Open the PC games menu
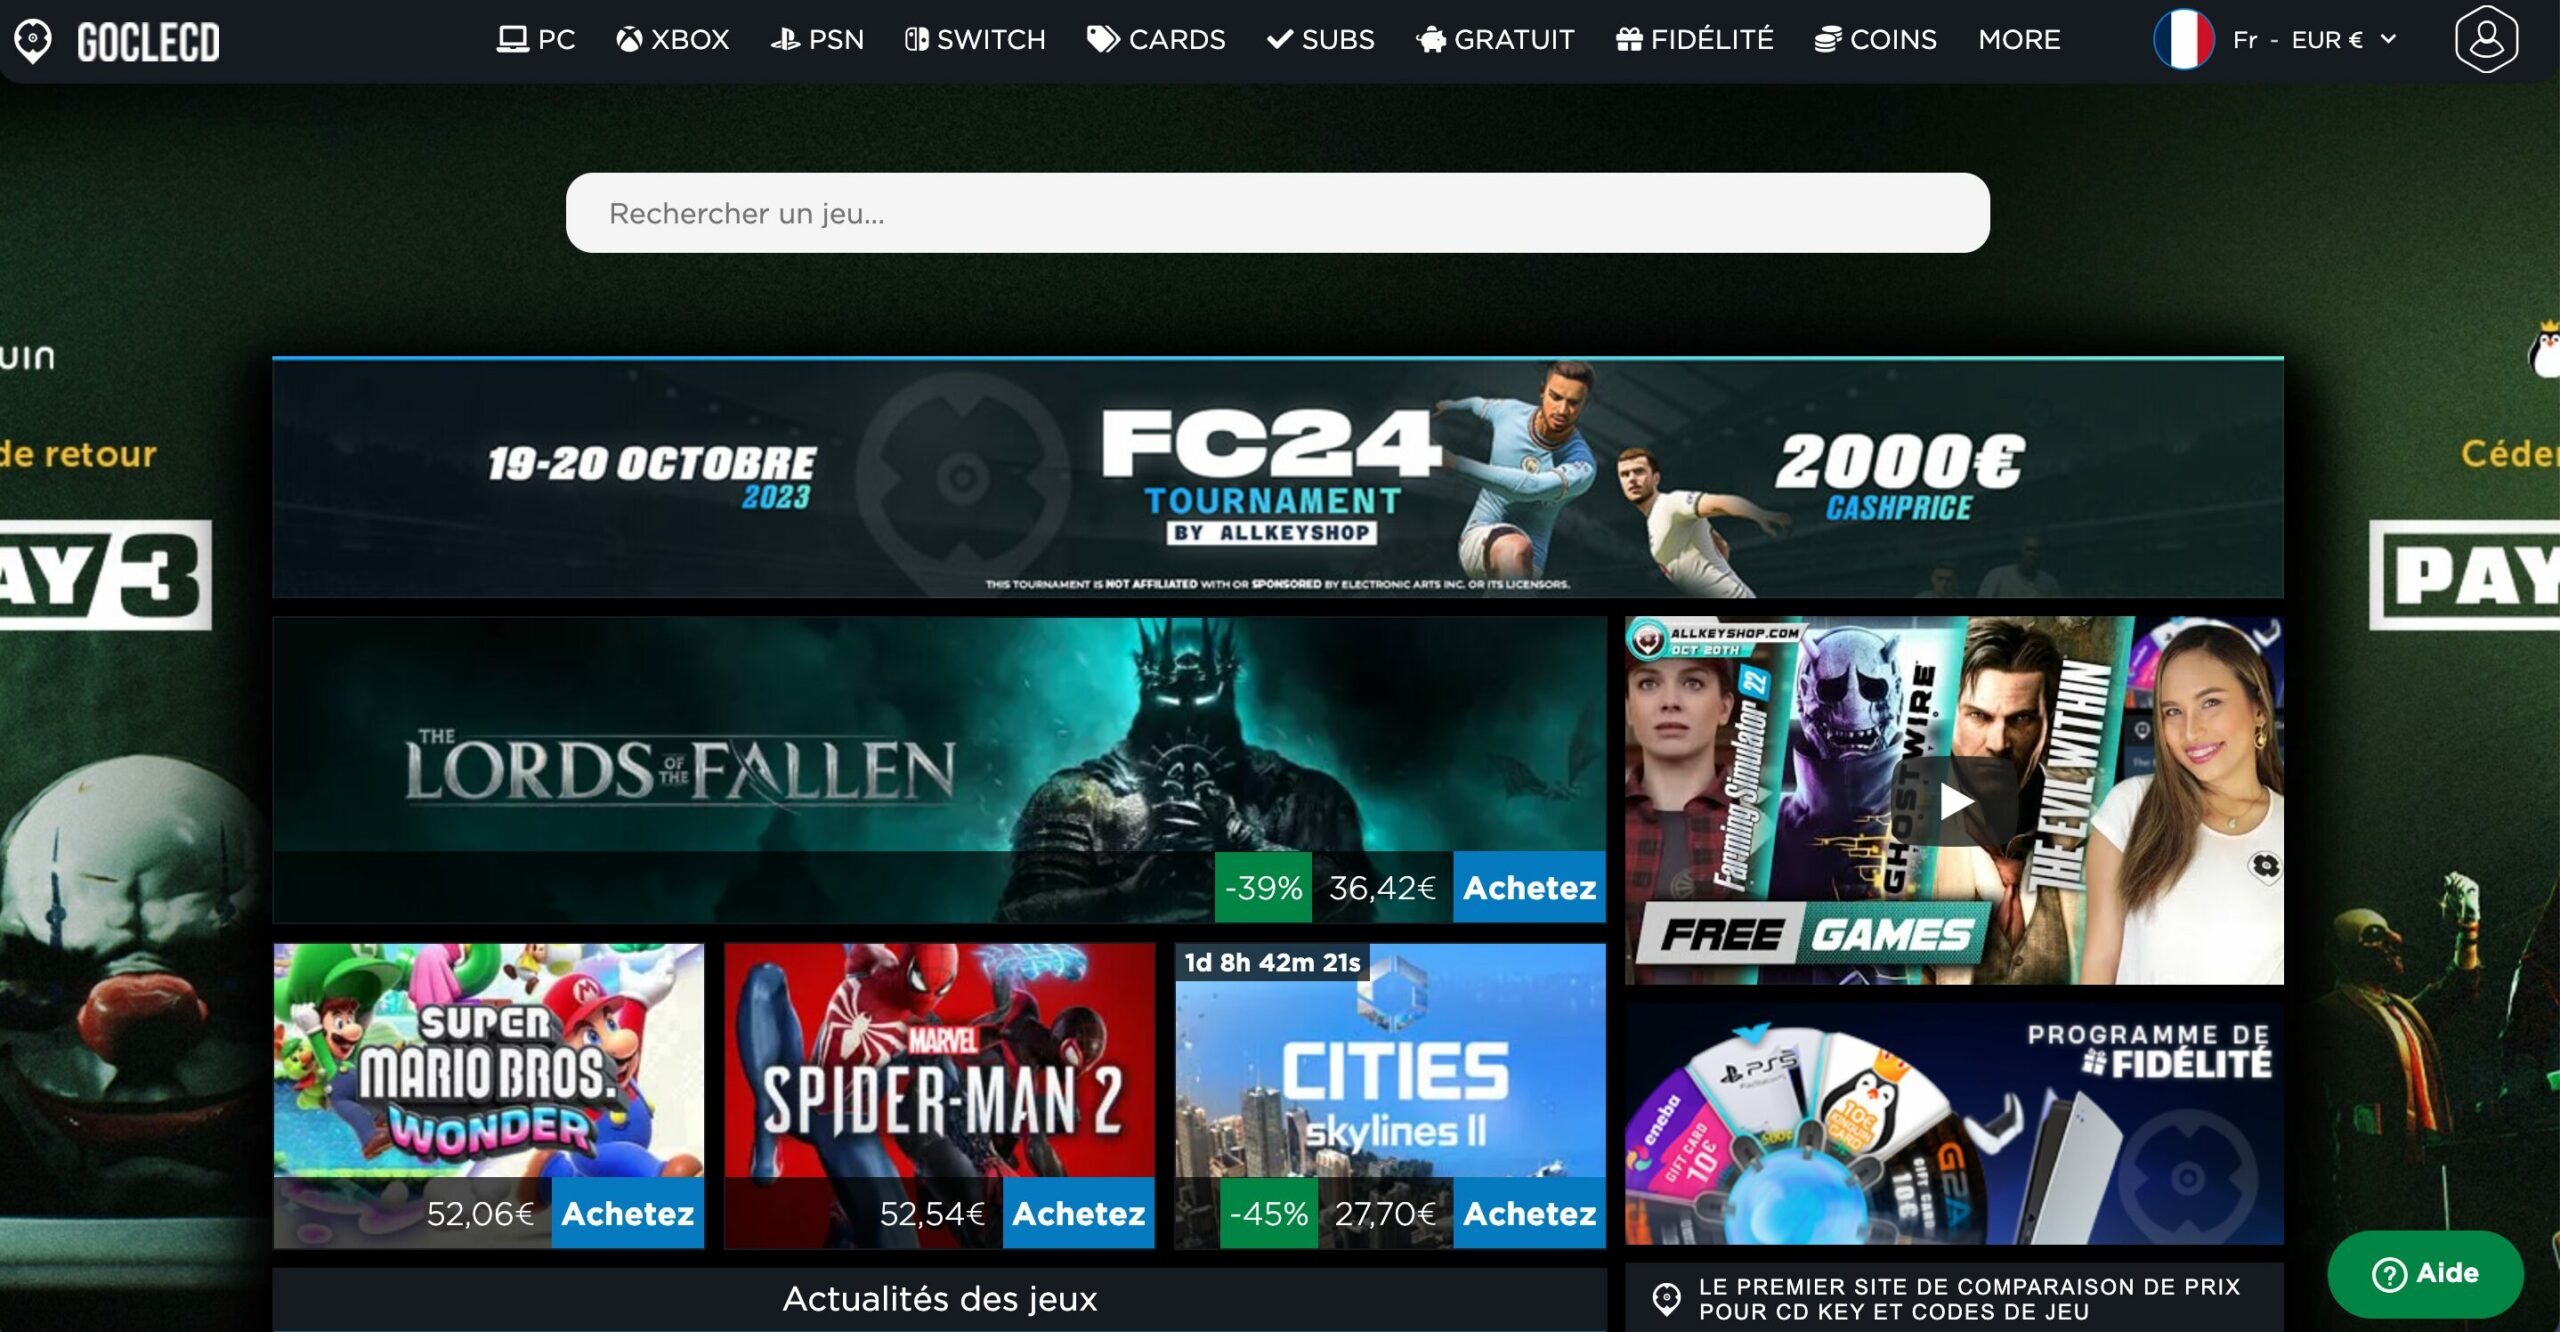The height and width of the screenshot is (1332, 2560). [x=536, y=40]
